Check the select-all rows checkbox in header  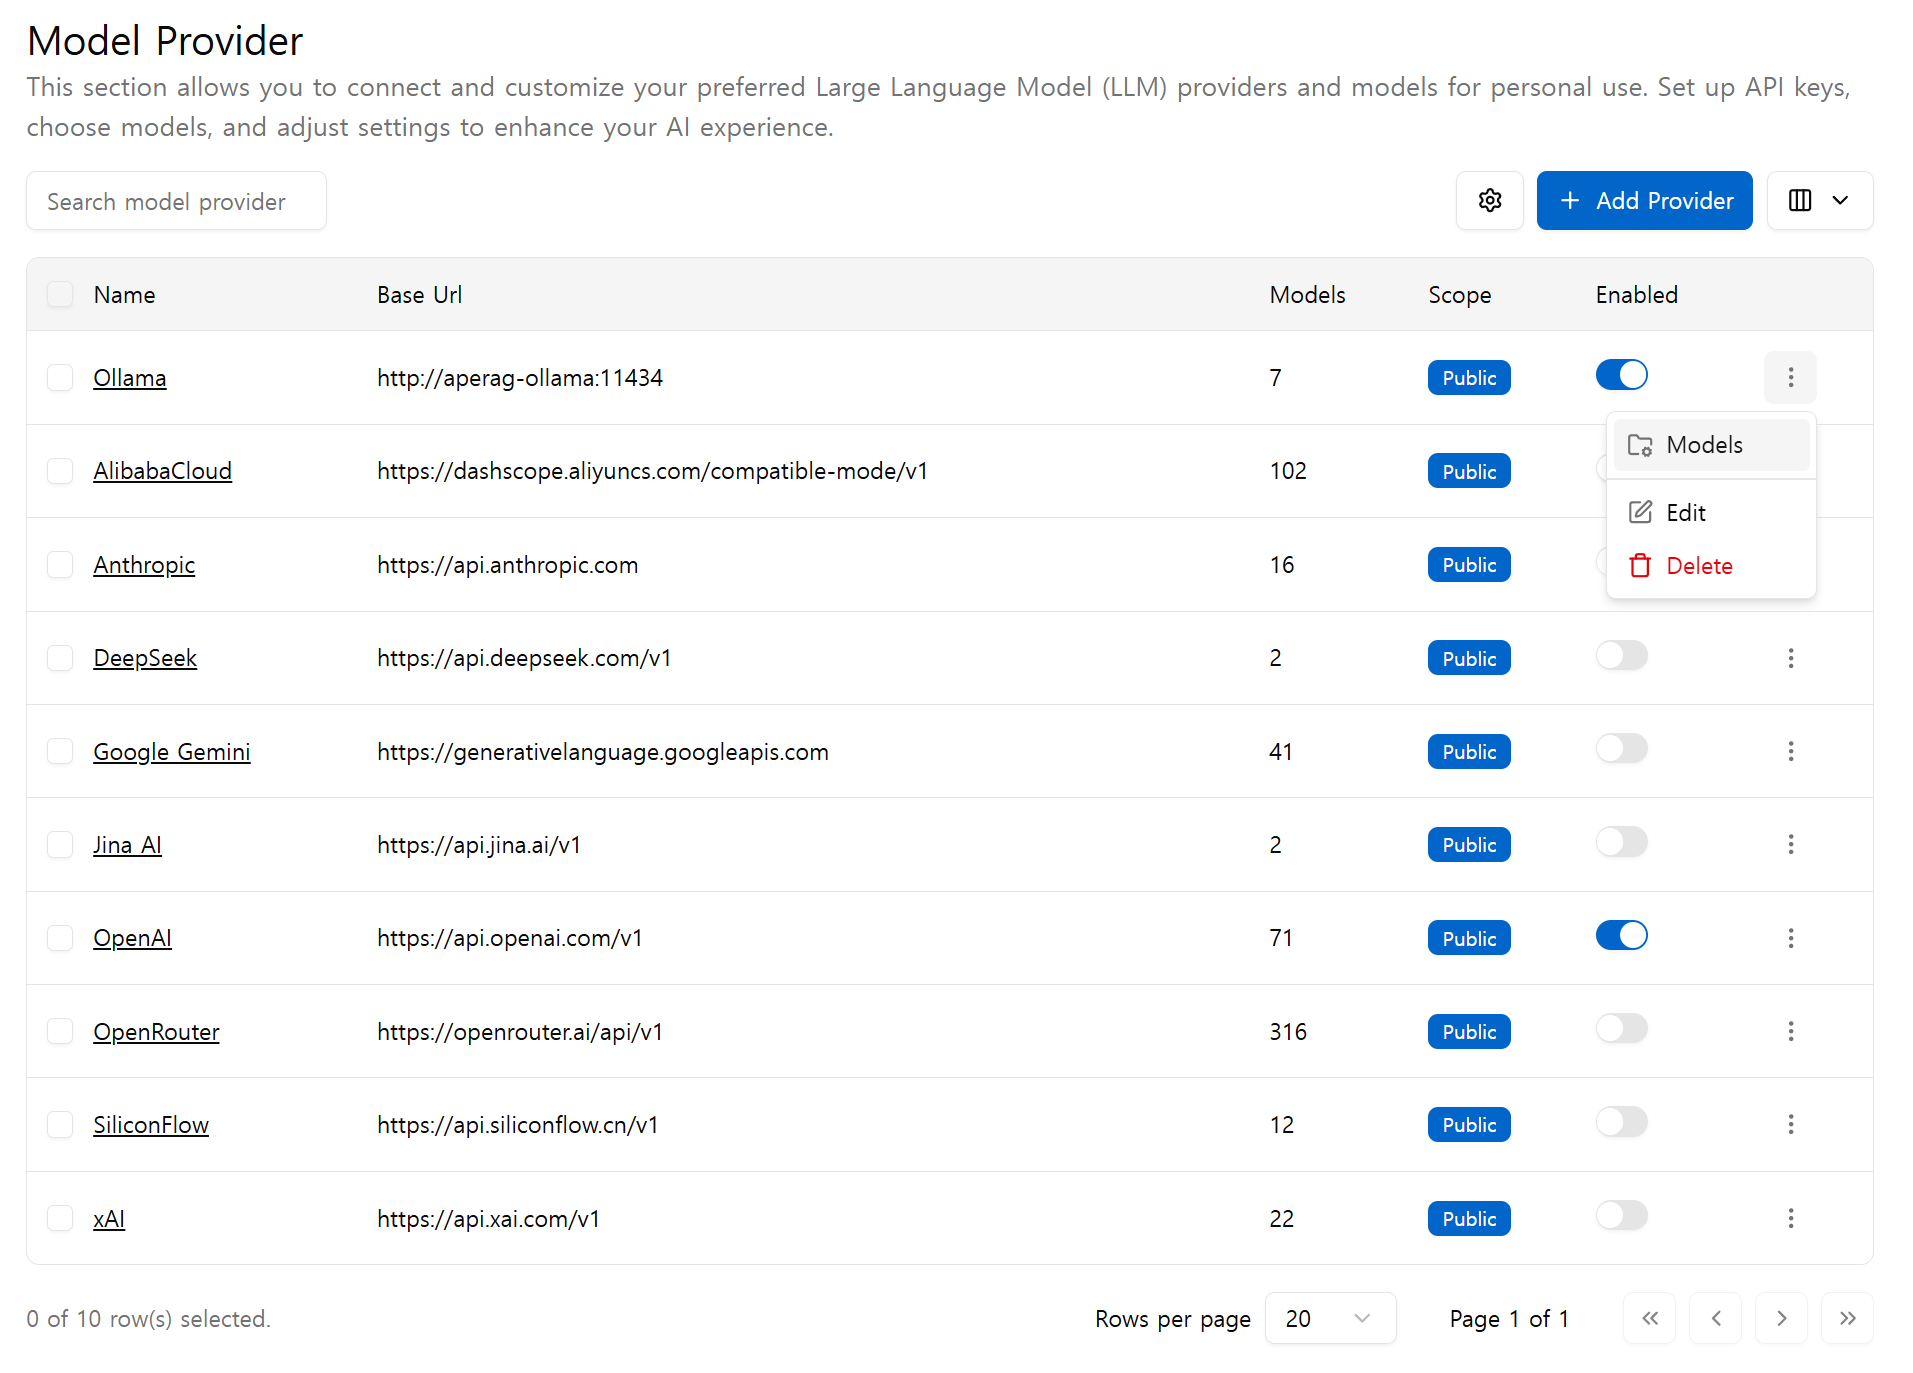coord(60,294)
